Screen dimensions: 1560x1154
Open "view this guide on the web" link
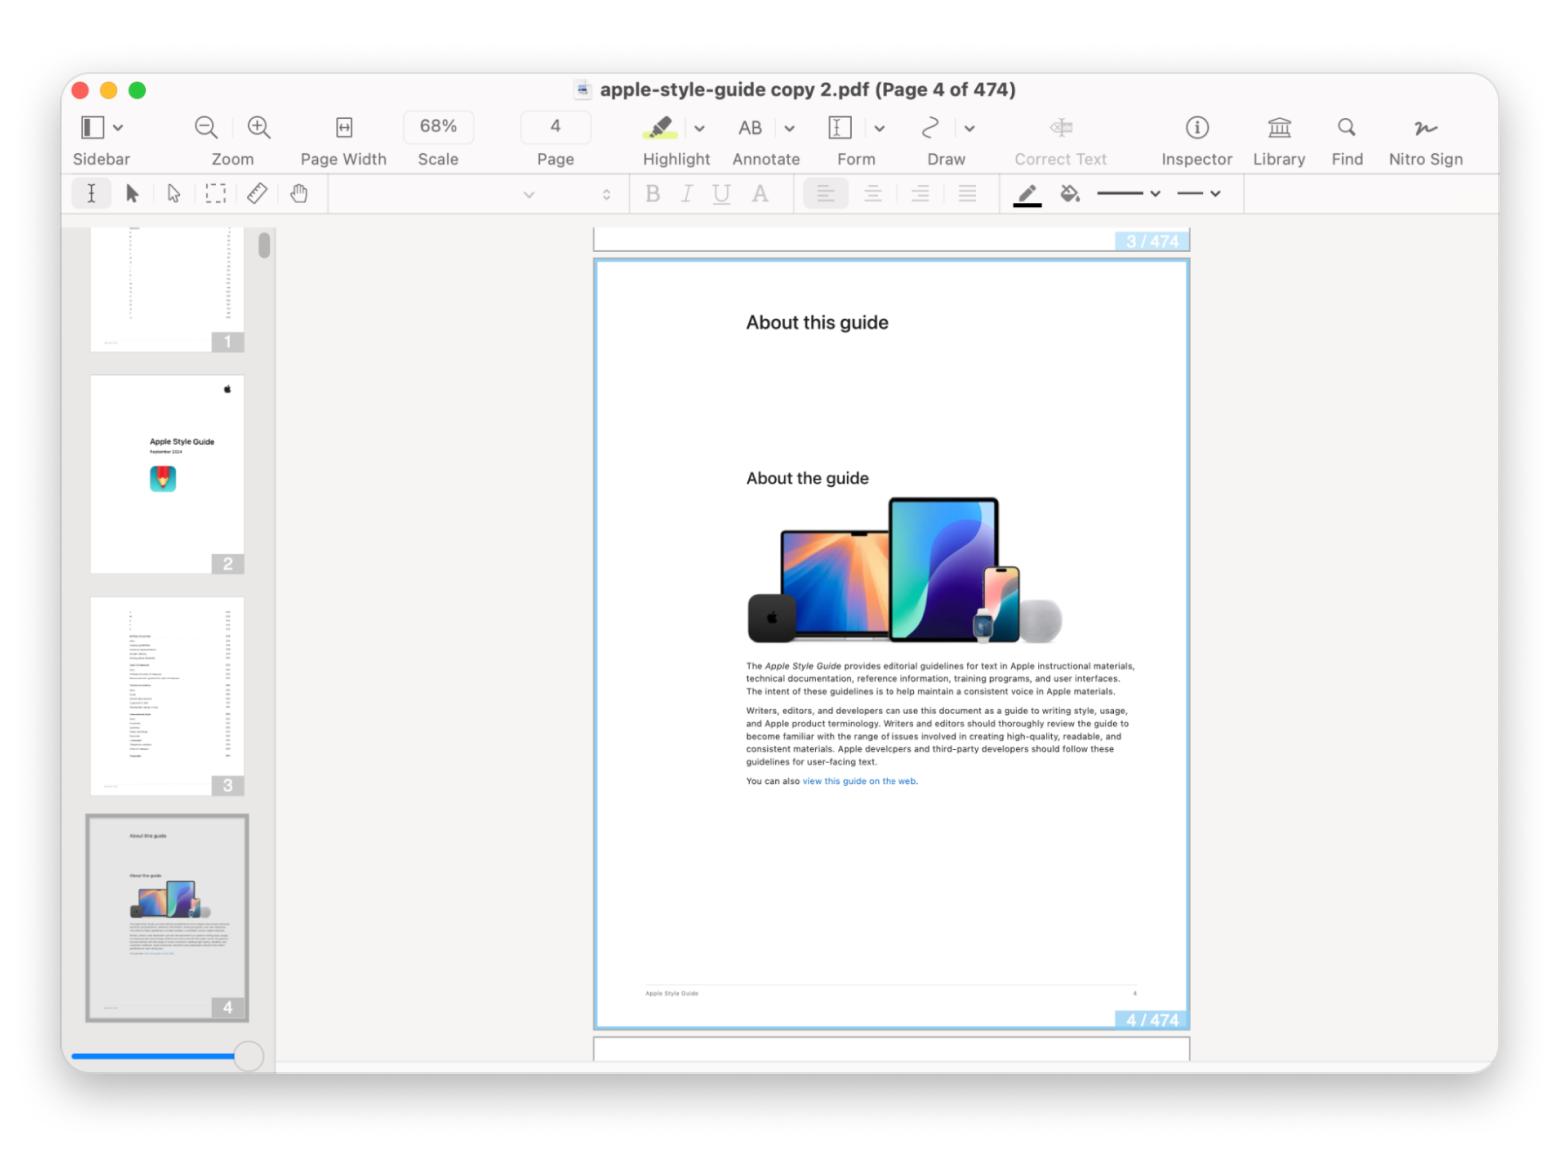coord(859,781)
